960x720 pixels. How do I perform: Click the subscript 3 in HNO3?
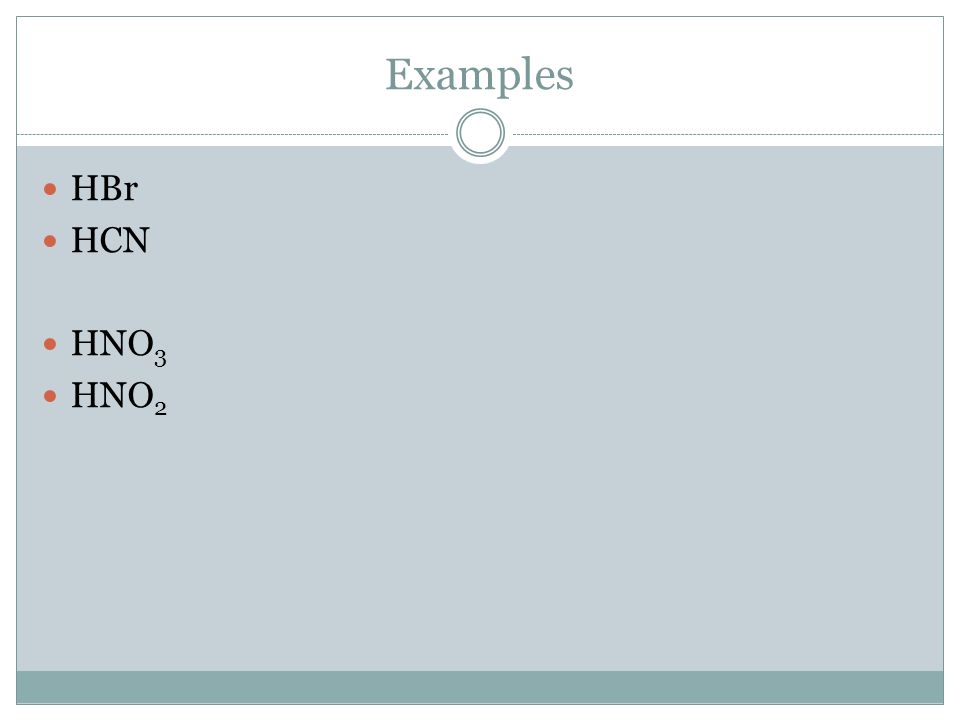(160, 359)
